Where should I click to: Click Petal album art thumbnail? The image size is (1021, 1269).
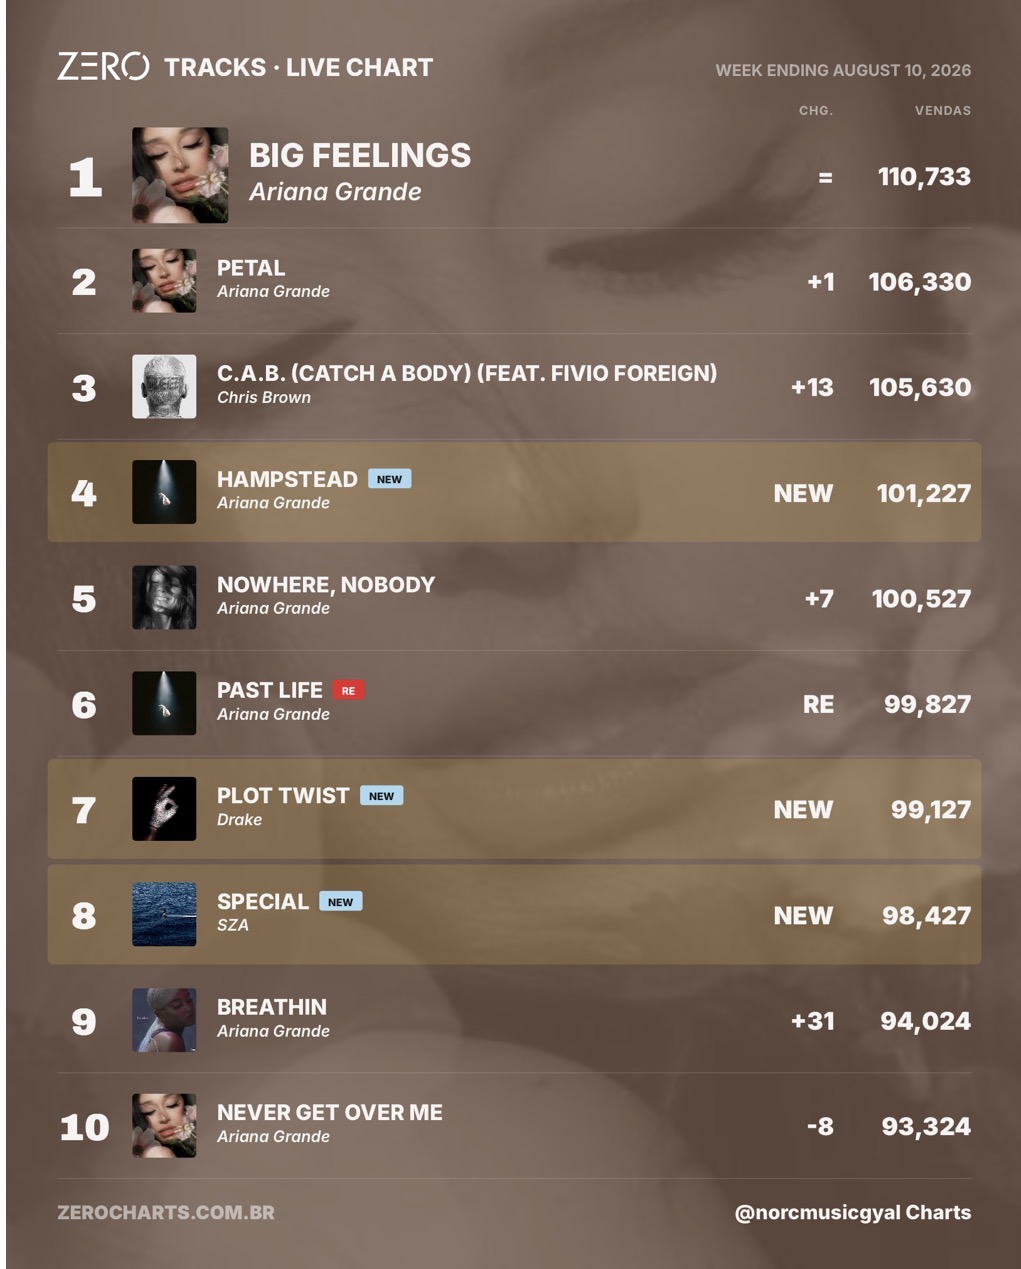coord(164,281)
